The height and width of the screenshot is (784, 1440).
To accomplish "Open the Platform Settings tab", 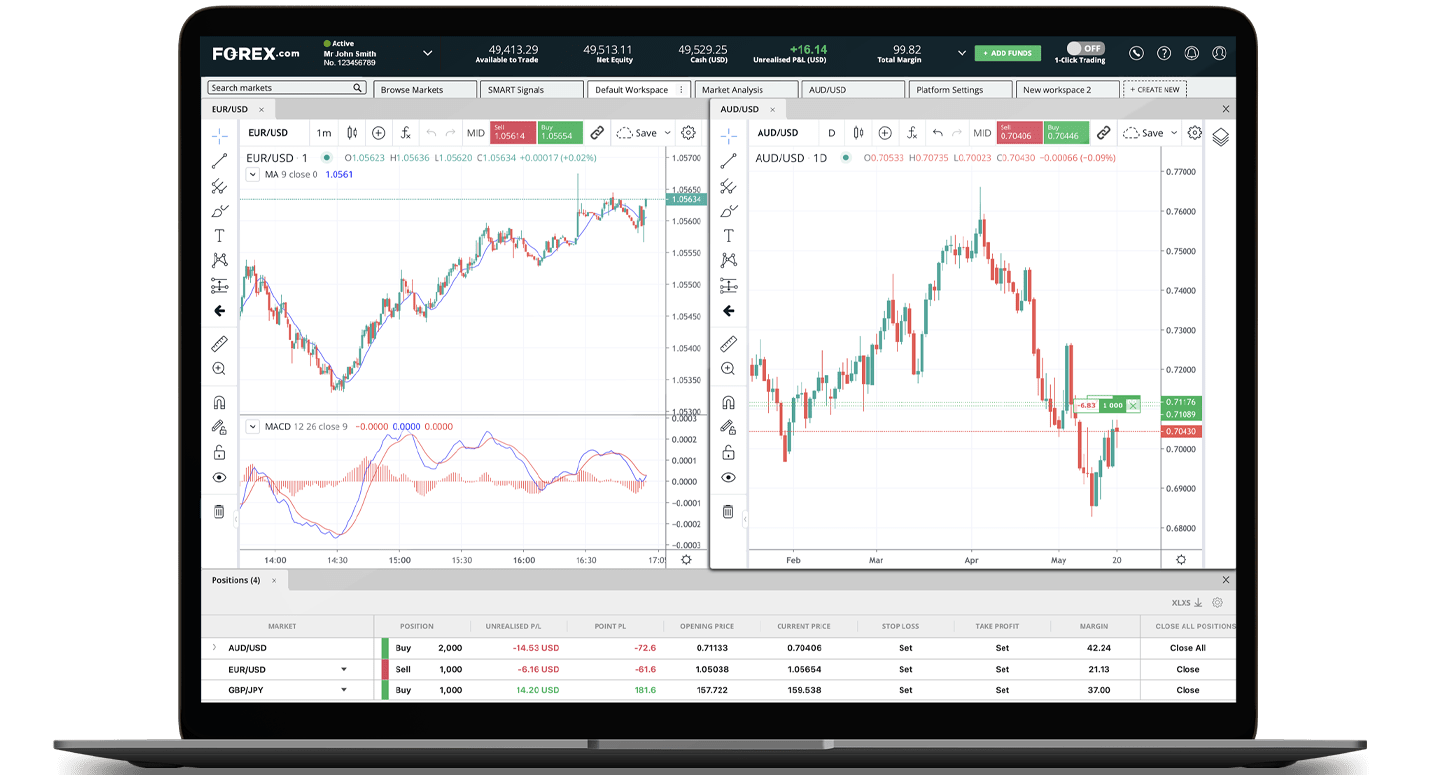I will click(958, 88).
